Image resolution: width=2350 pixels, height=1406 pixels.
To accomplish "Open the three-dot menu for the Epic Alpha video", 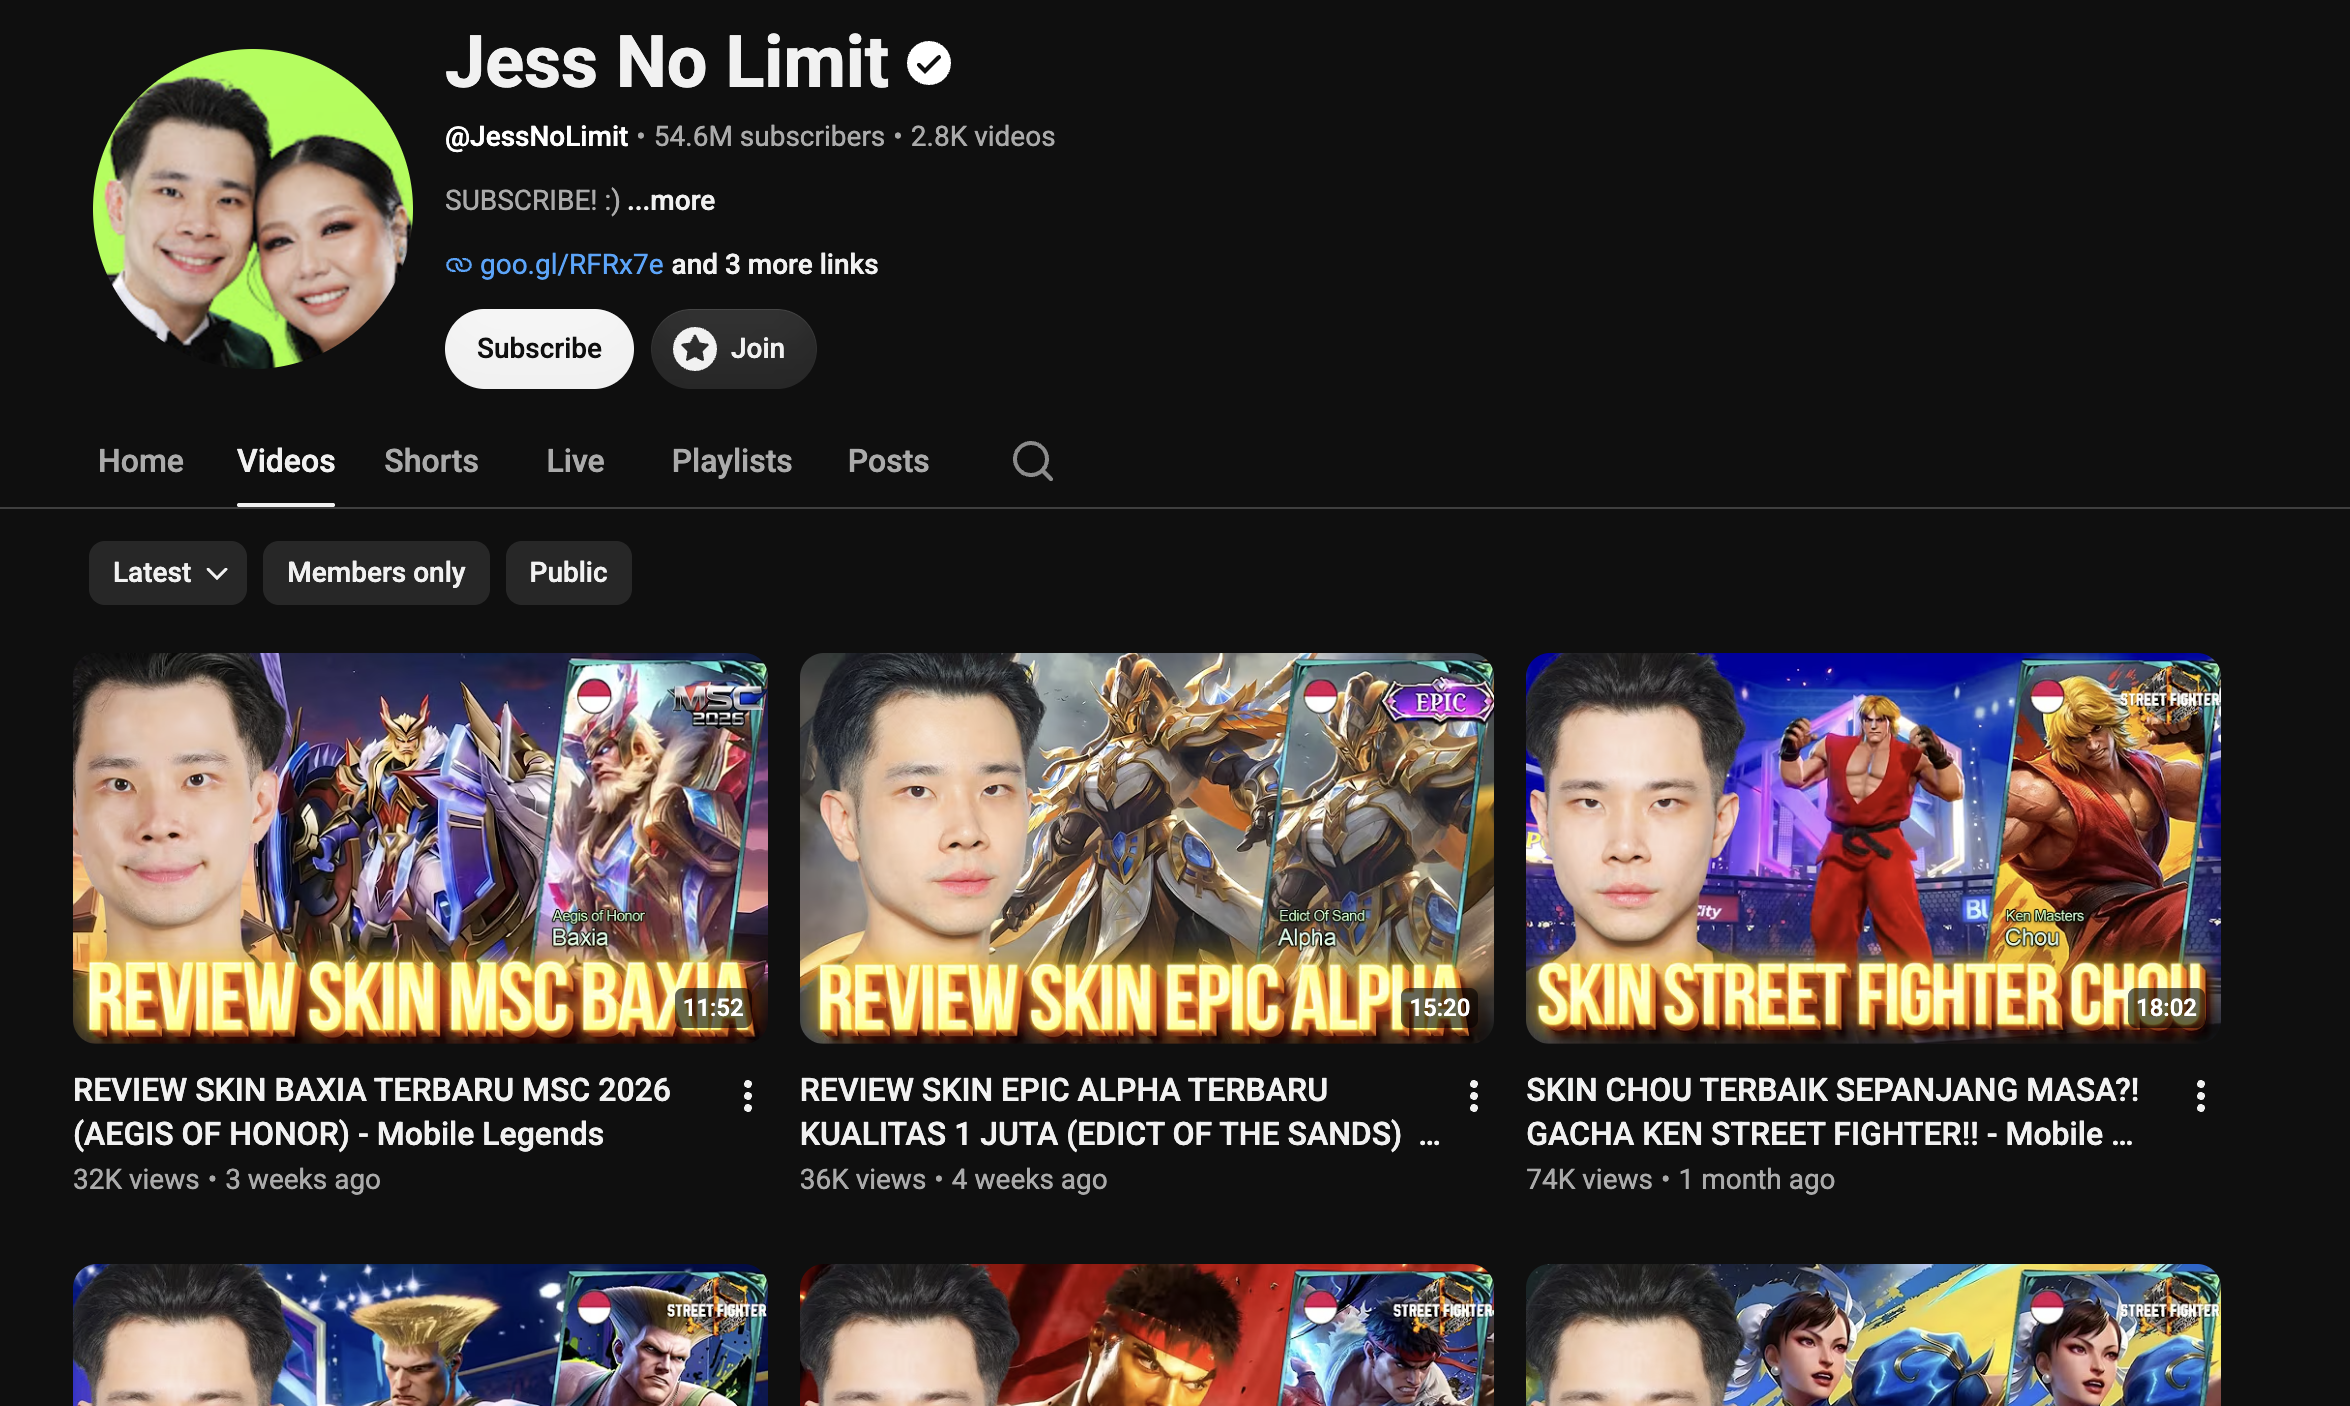I will (1473, 1096).
